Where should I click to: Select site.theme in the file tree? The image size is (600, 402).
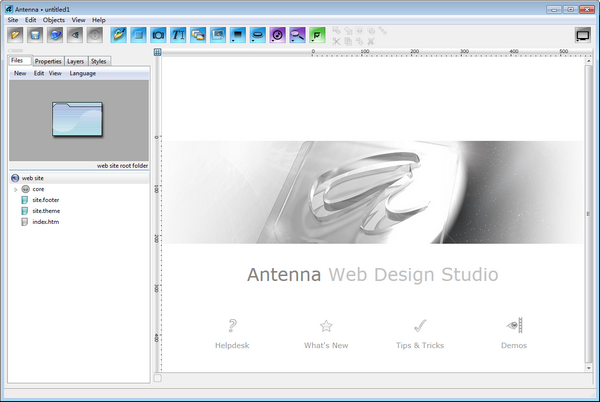tap(46, 211)
